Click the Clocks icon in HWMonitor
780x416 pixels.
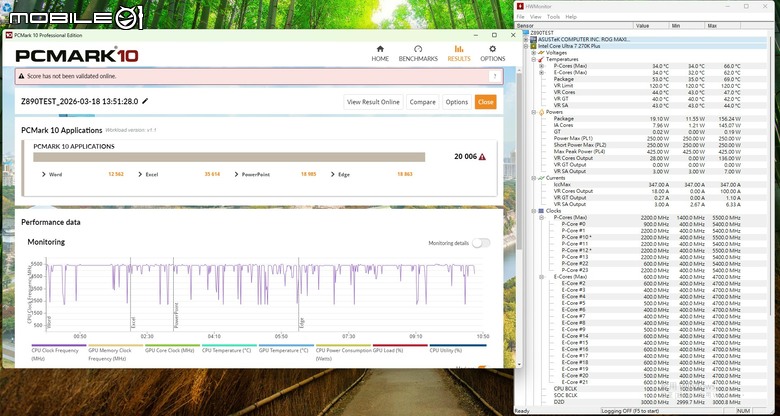point(541,210)
